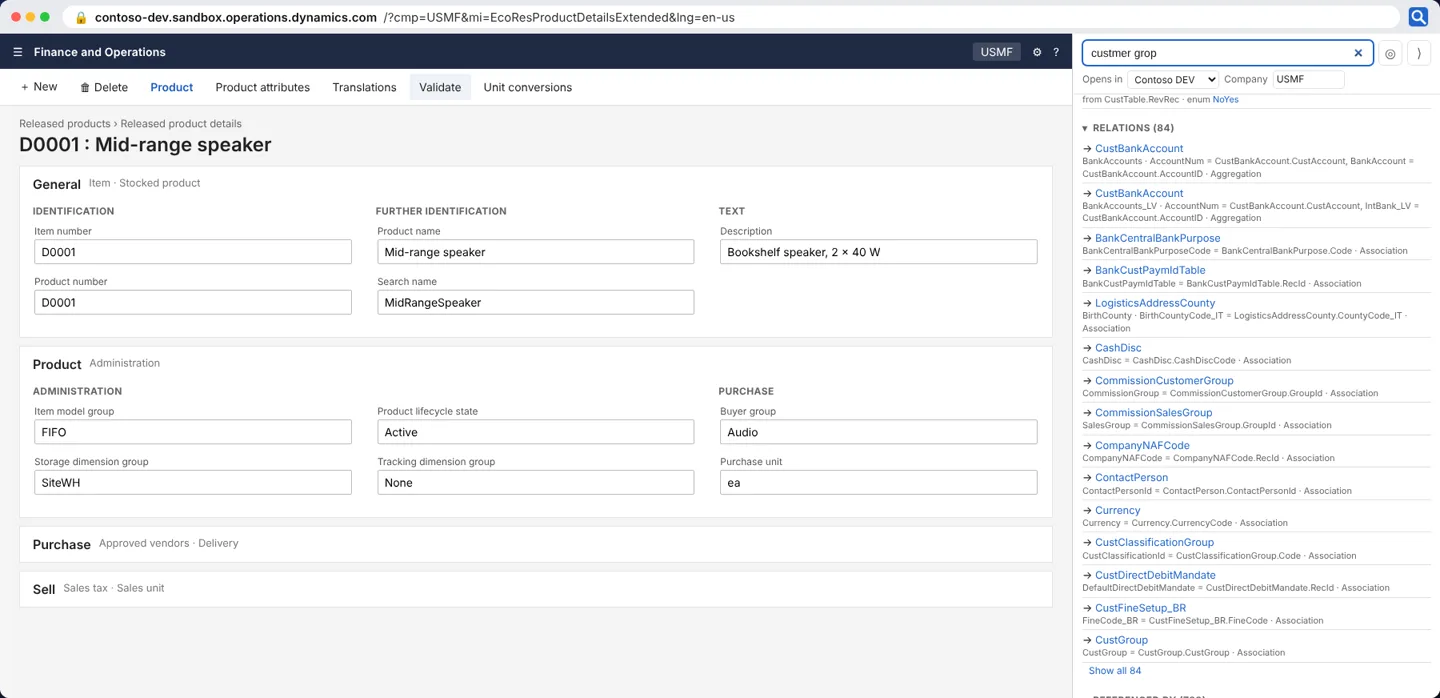Open the Product attributes tab
Viewport: 1440px width, 698px height.
(x=263, y=87)
